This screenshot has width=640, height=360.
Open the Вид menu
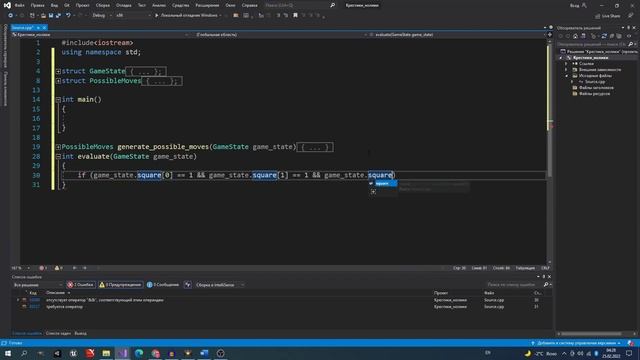coord(54,5)
